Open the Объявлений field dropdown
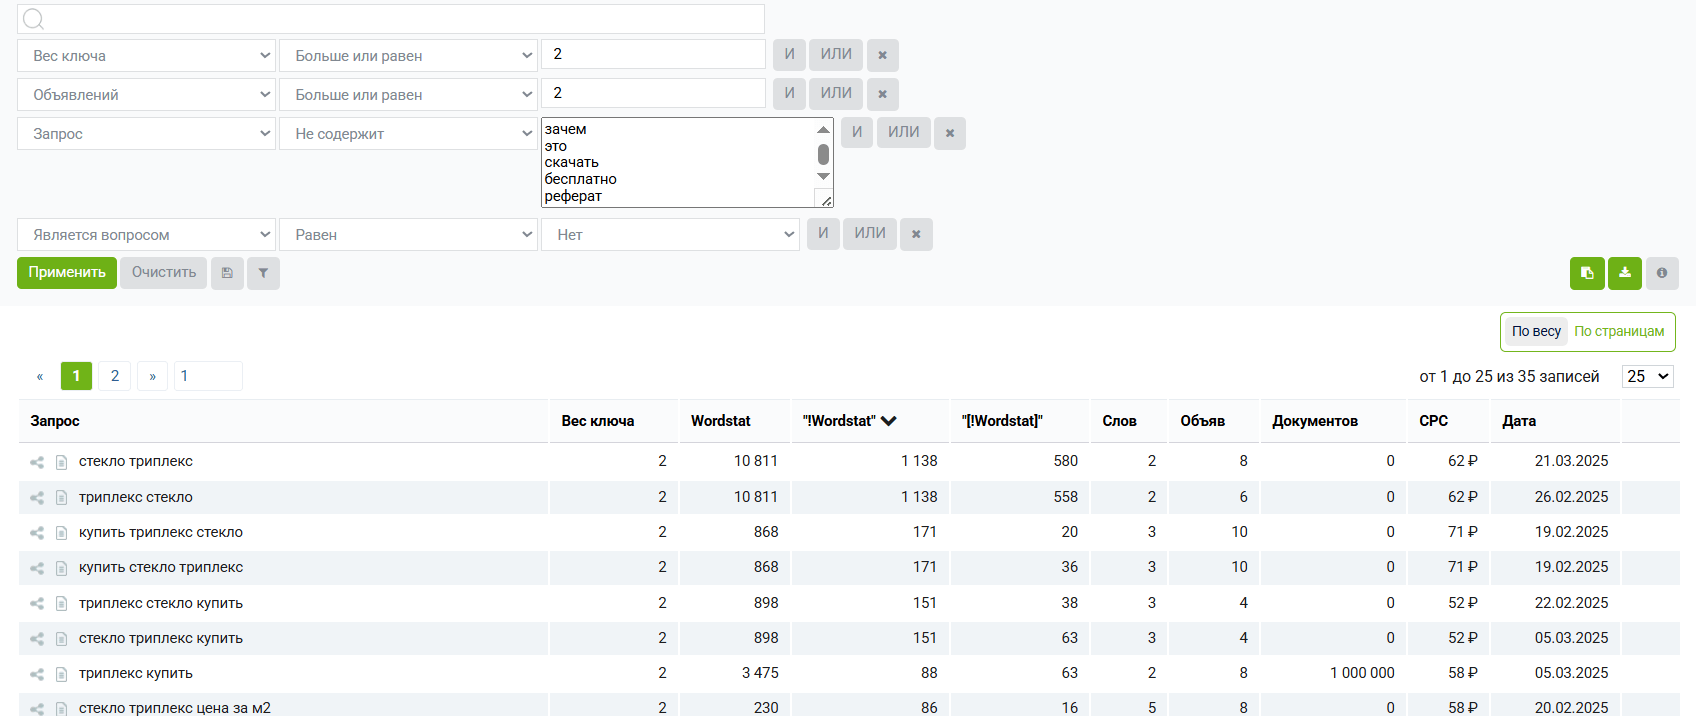Screen dimensions: 1696x716 146,95
